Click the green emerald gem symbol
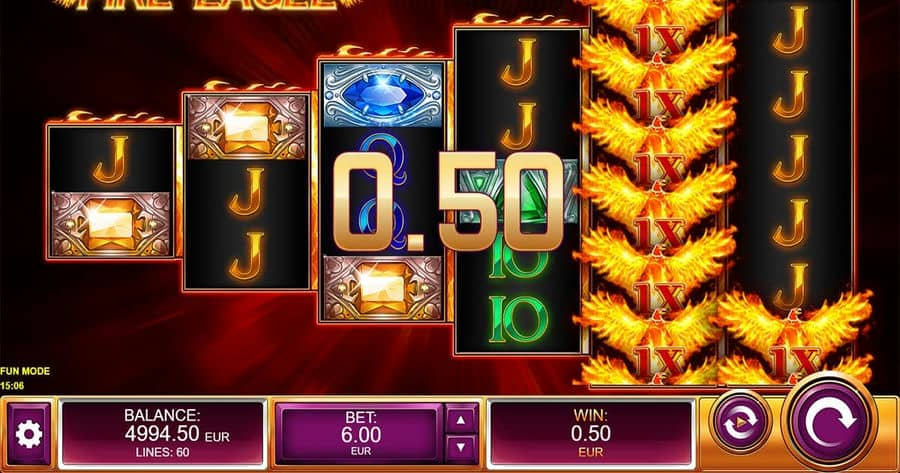 coord(518,191)
